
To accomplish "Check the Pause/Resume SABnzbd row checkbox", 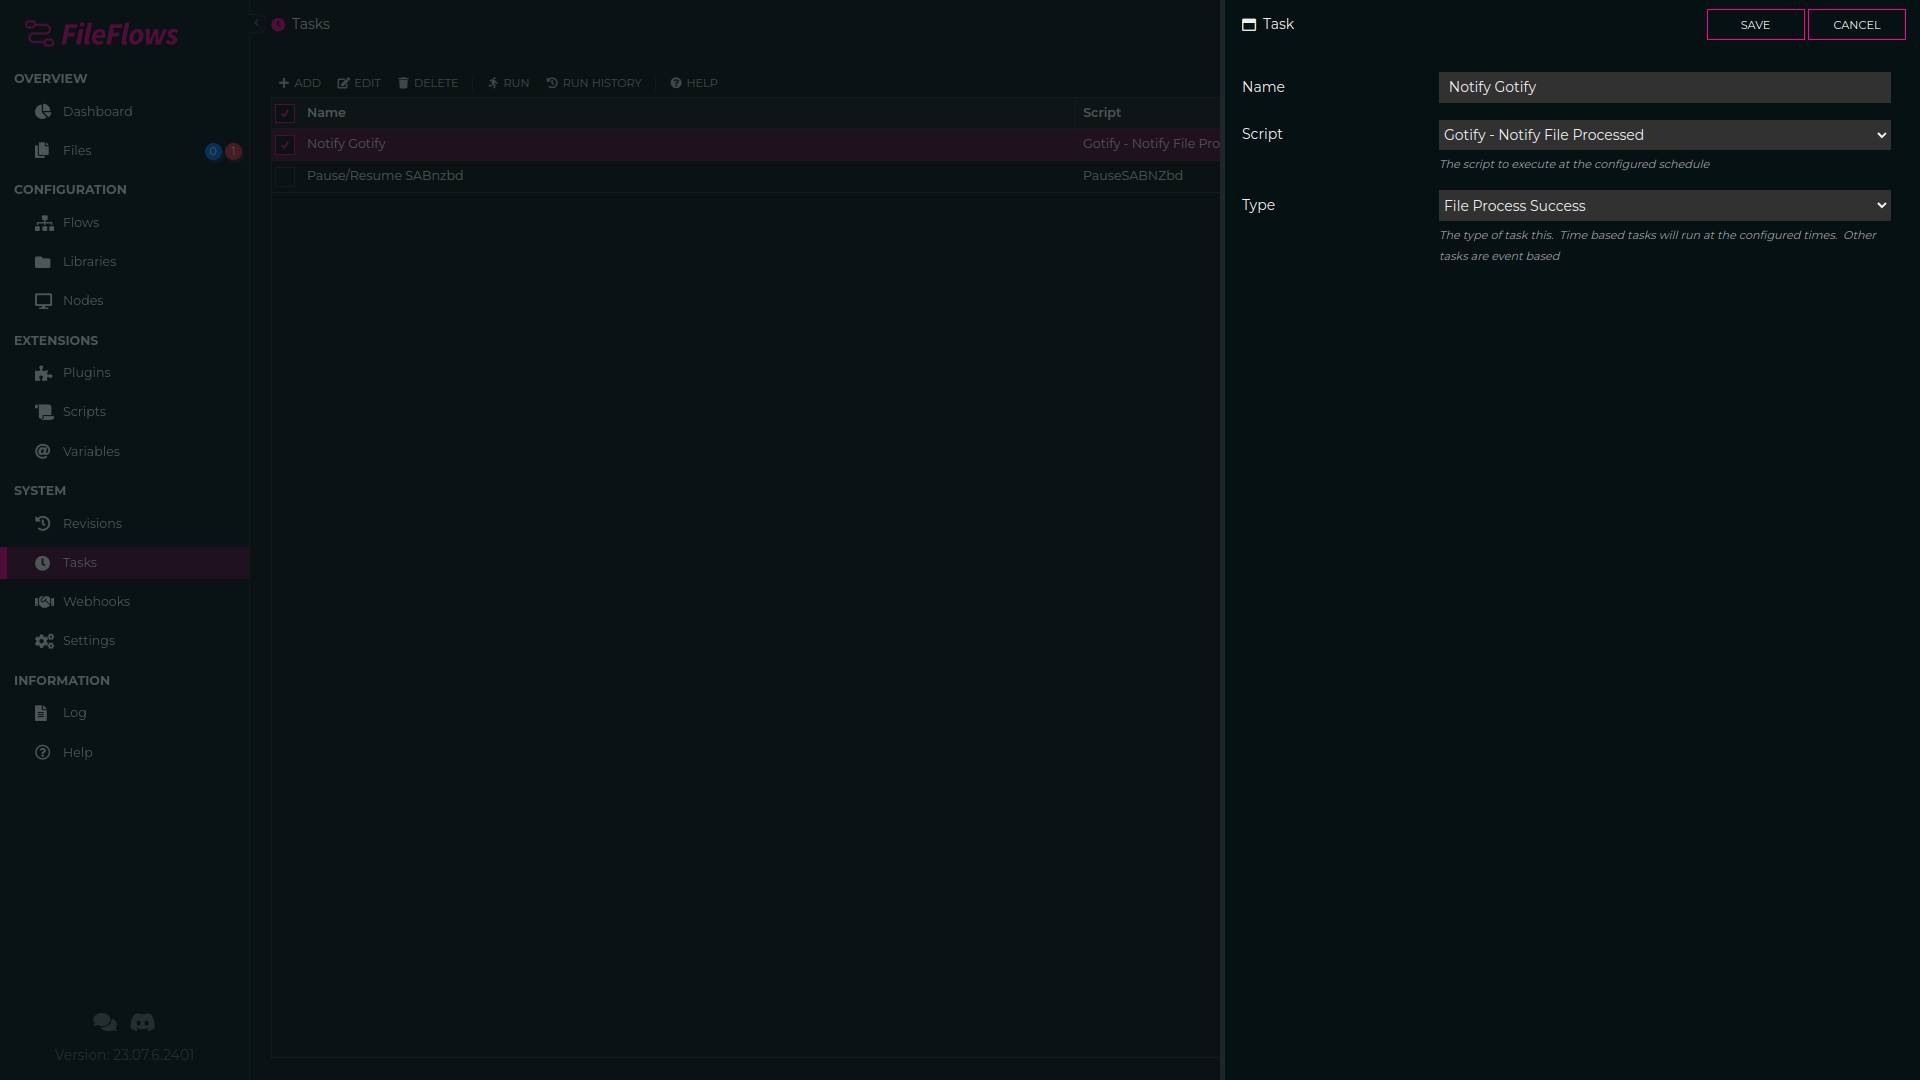I will [285, 177].
